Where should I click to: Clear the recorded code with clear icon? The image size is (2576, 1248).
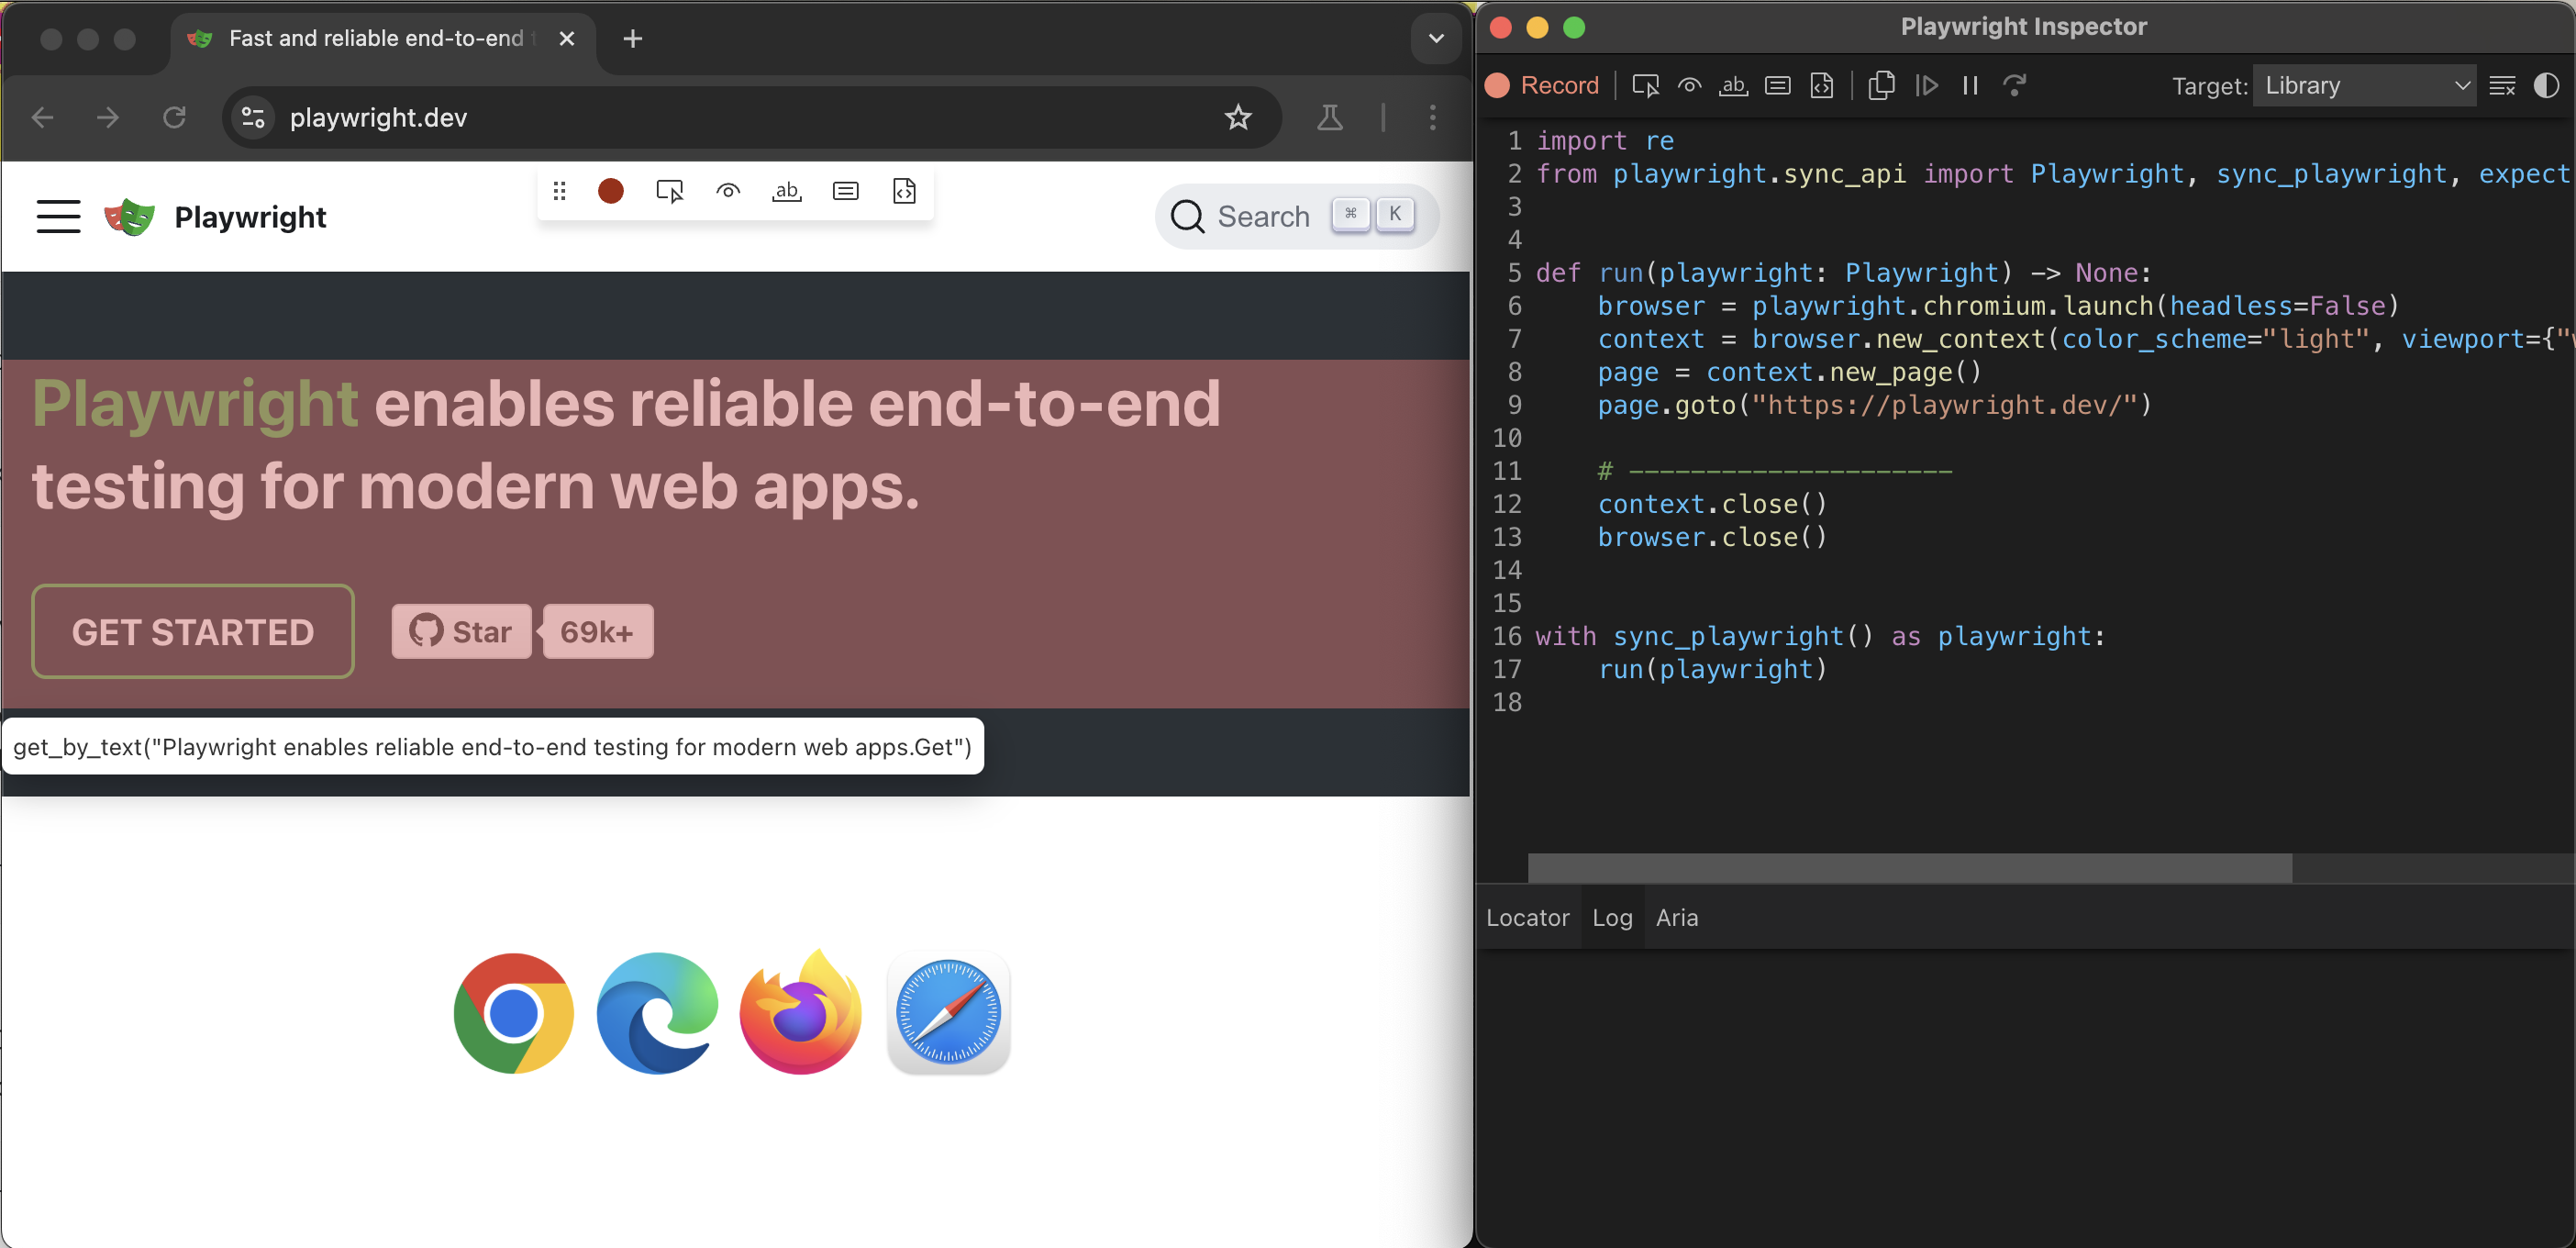[2501, 86]
